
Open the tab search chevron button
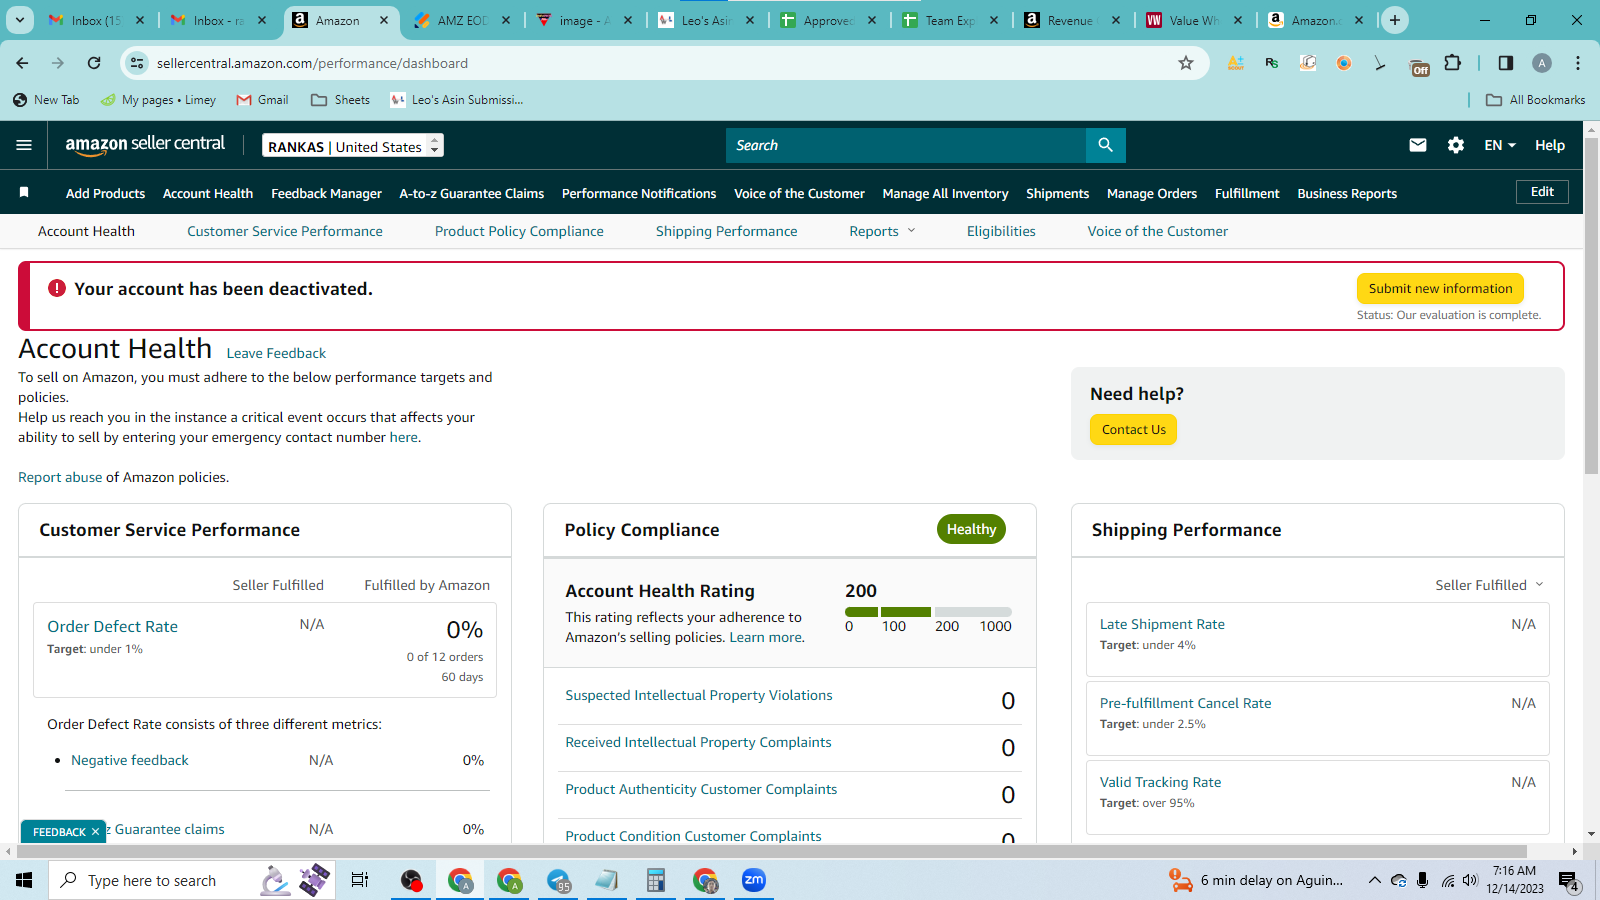click(20, 20)
